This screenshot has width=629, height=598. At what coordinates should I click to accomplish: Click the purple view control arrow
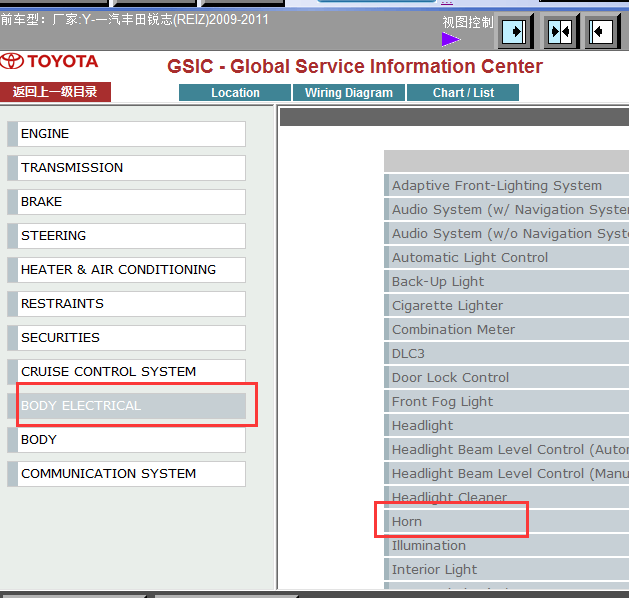451,39
